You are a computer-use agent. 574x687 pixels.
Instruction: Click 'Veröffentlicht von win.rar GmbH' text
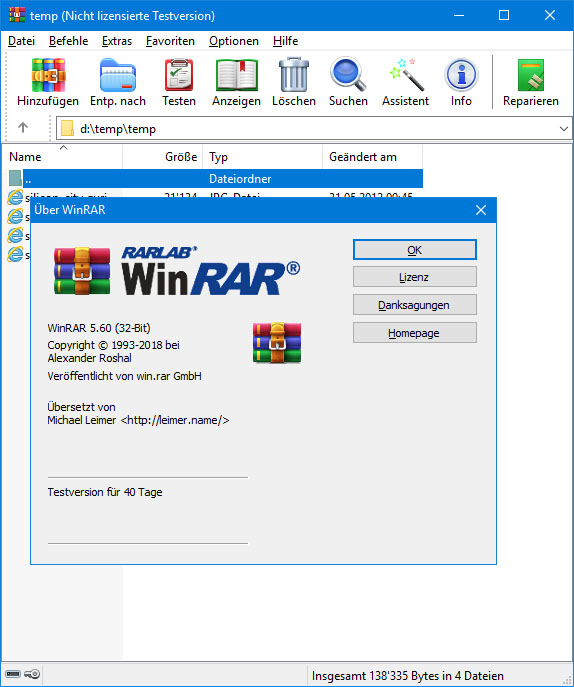[124, 376]
